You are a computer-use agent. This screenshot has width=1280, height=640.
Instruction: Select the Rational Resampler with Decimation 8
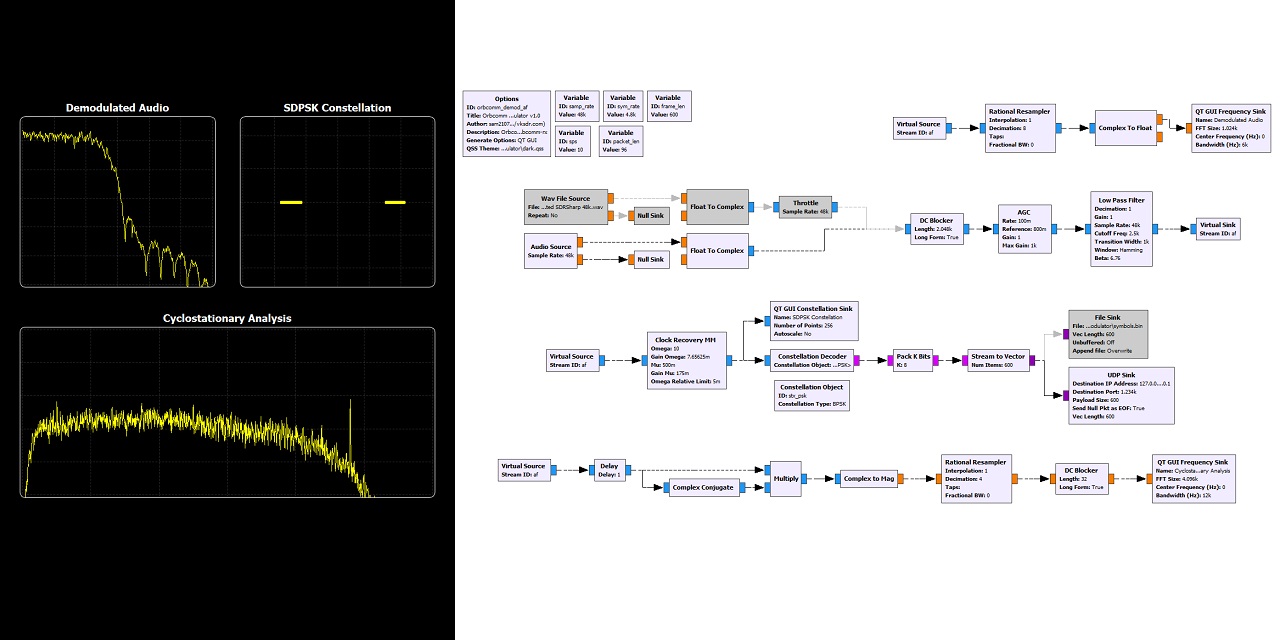tap(1019, 128)
